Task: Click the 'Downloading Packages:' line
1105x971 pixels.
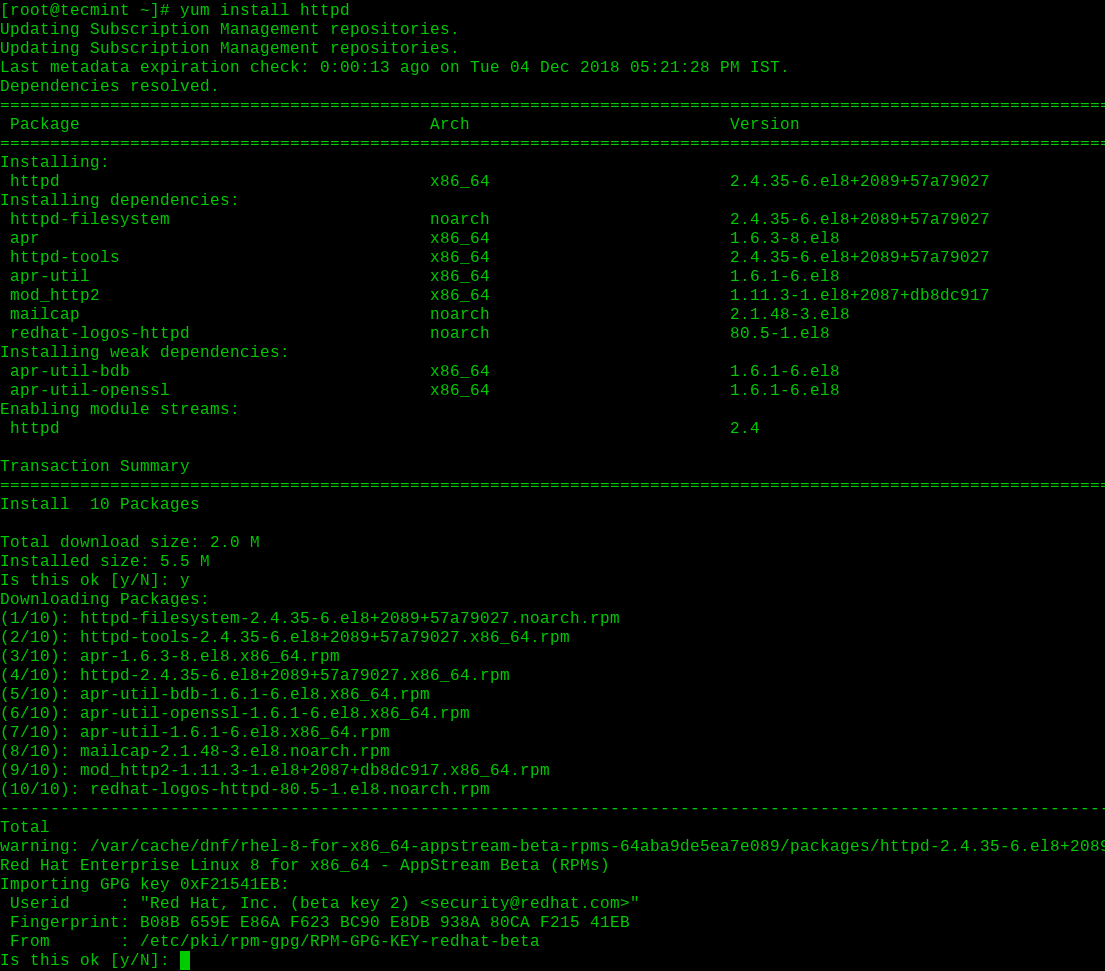Action: pyautogui.click(x=105, y=600)
